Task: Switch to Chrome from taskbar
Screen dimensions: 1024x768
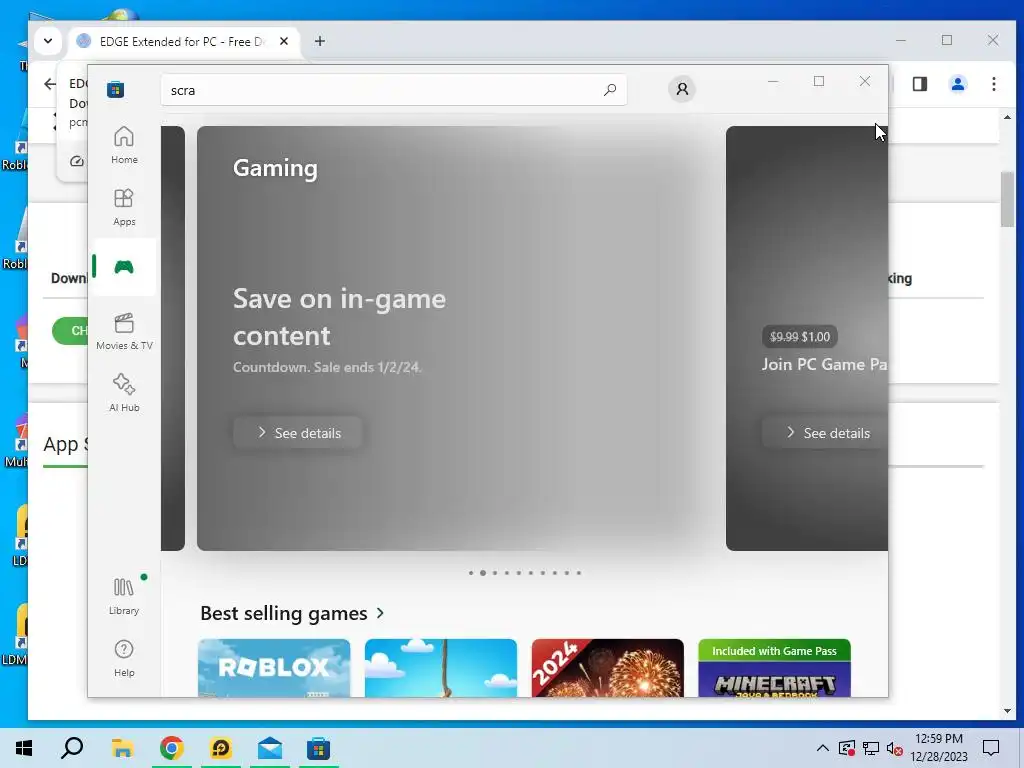Action: [171, 748]
